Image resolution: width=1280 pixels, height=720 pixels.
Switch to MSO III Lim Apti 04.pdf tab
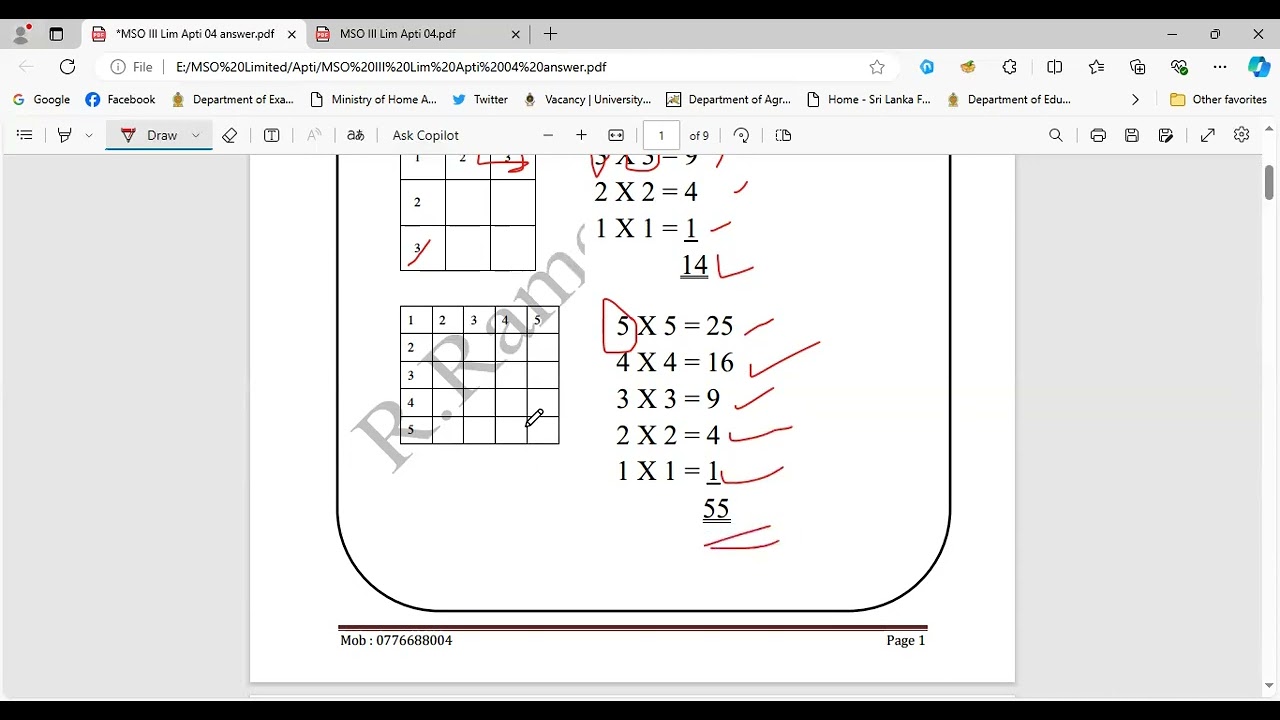pyautogui.click(x=398, y=34)
